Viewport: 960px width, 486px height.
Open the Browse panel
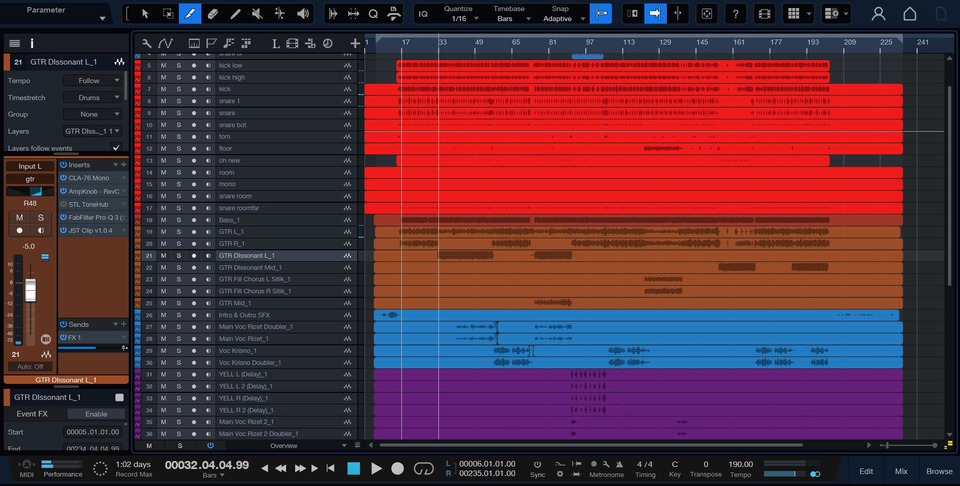click(939, 471)
